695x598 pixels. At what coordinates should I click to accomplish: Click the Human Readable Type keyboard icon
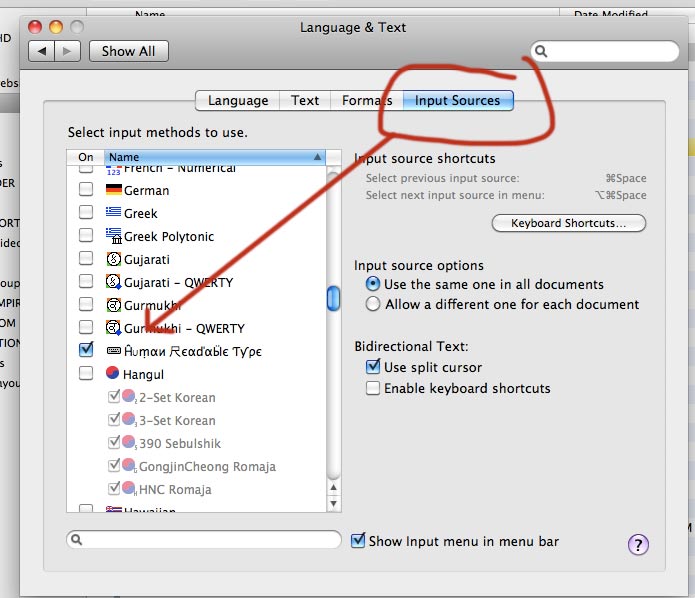tap(114, 351)
